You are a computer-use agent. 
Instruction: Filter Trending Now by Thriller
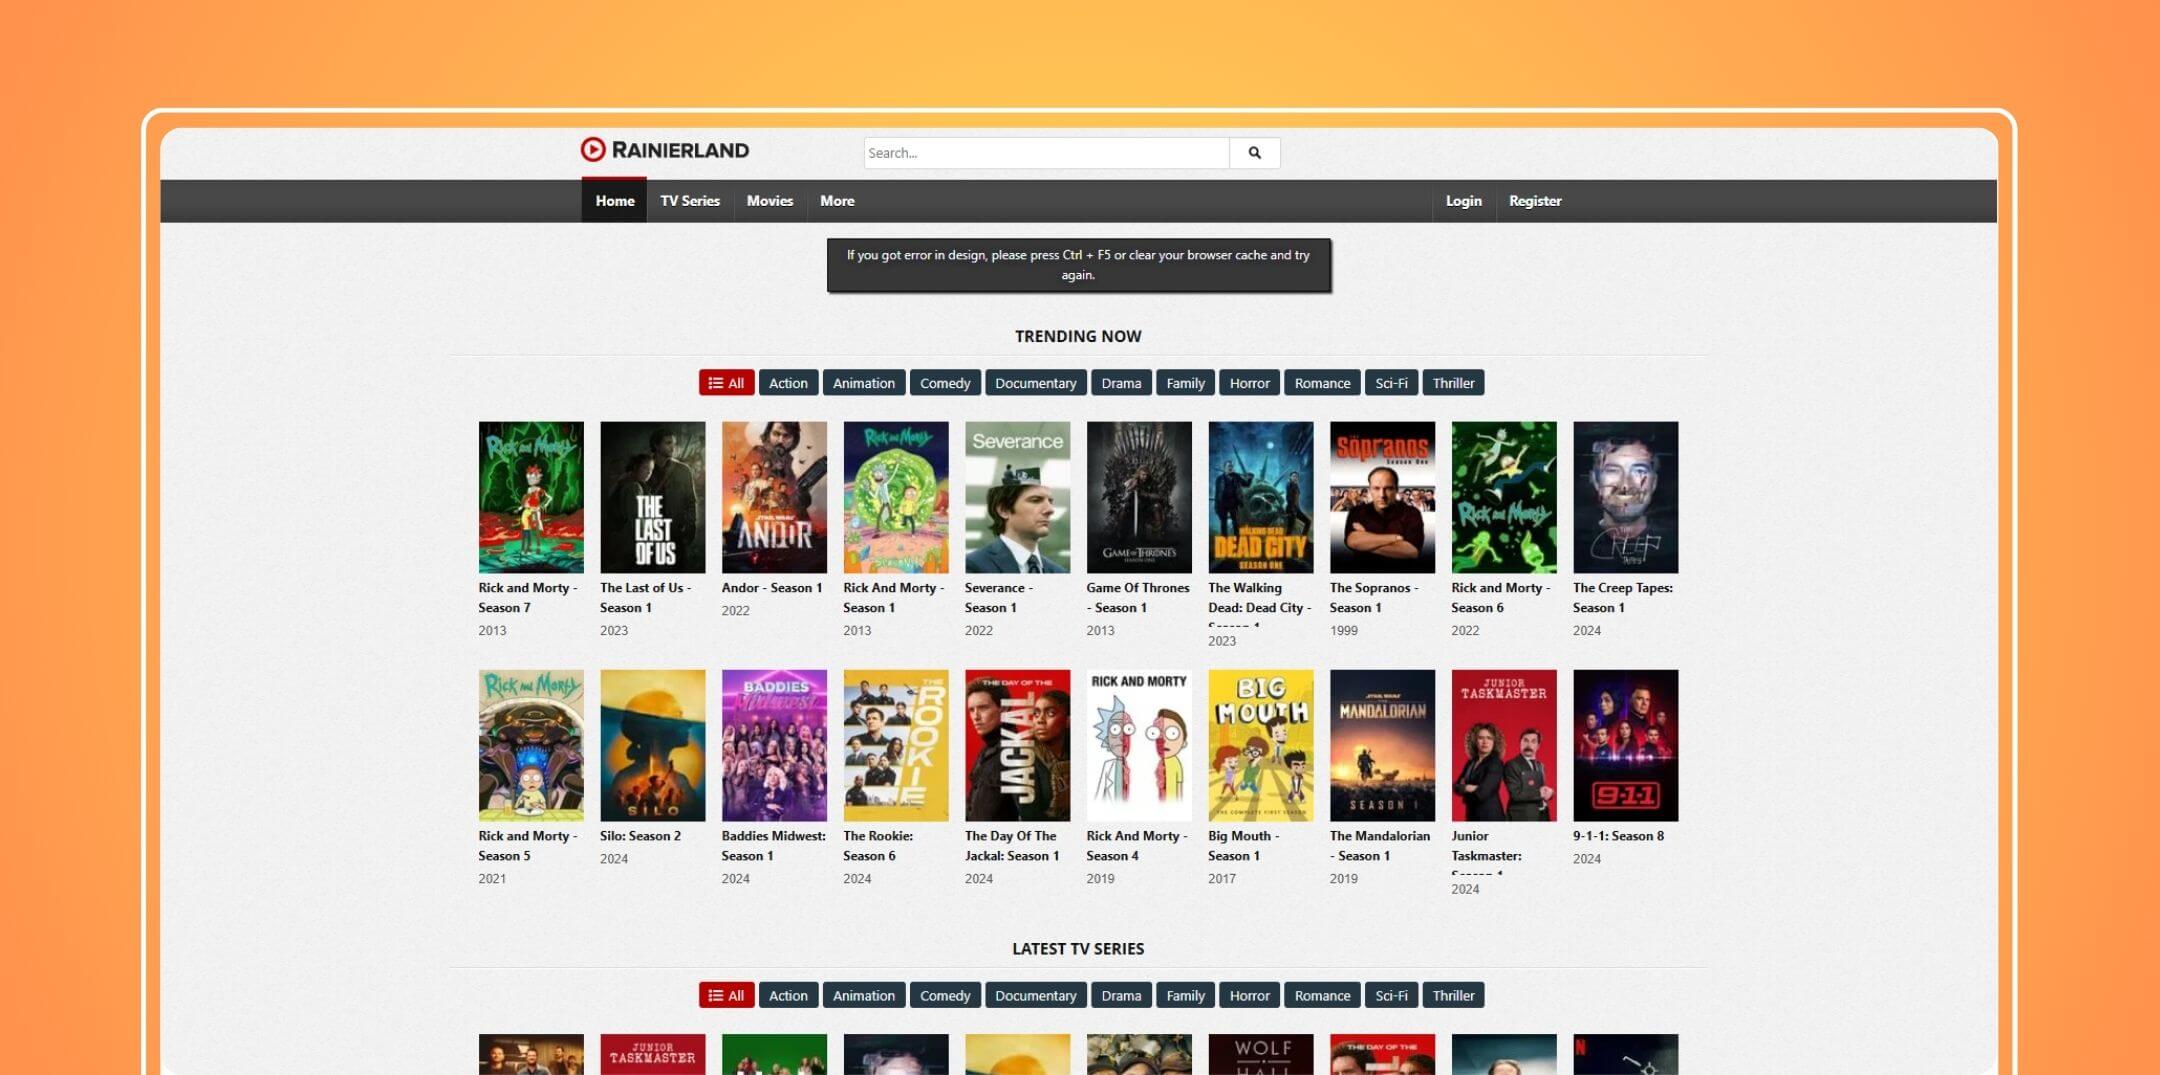click(x=1453, y=383)
